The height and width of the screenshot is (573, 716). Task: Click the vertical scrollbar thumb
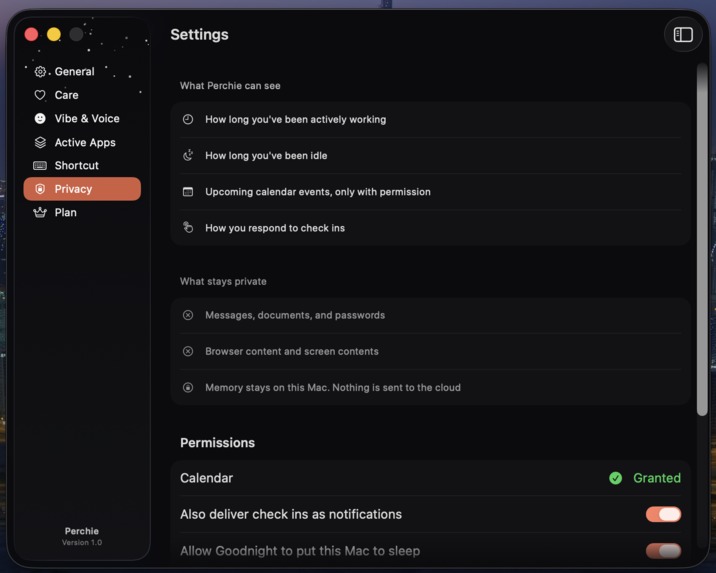[x=702, y=240]
